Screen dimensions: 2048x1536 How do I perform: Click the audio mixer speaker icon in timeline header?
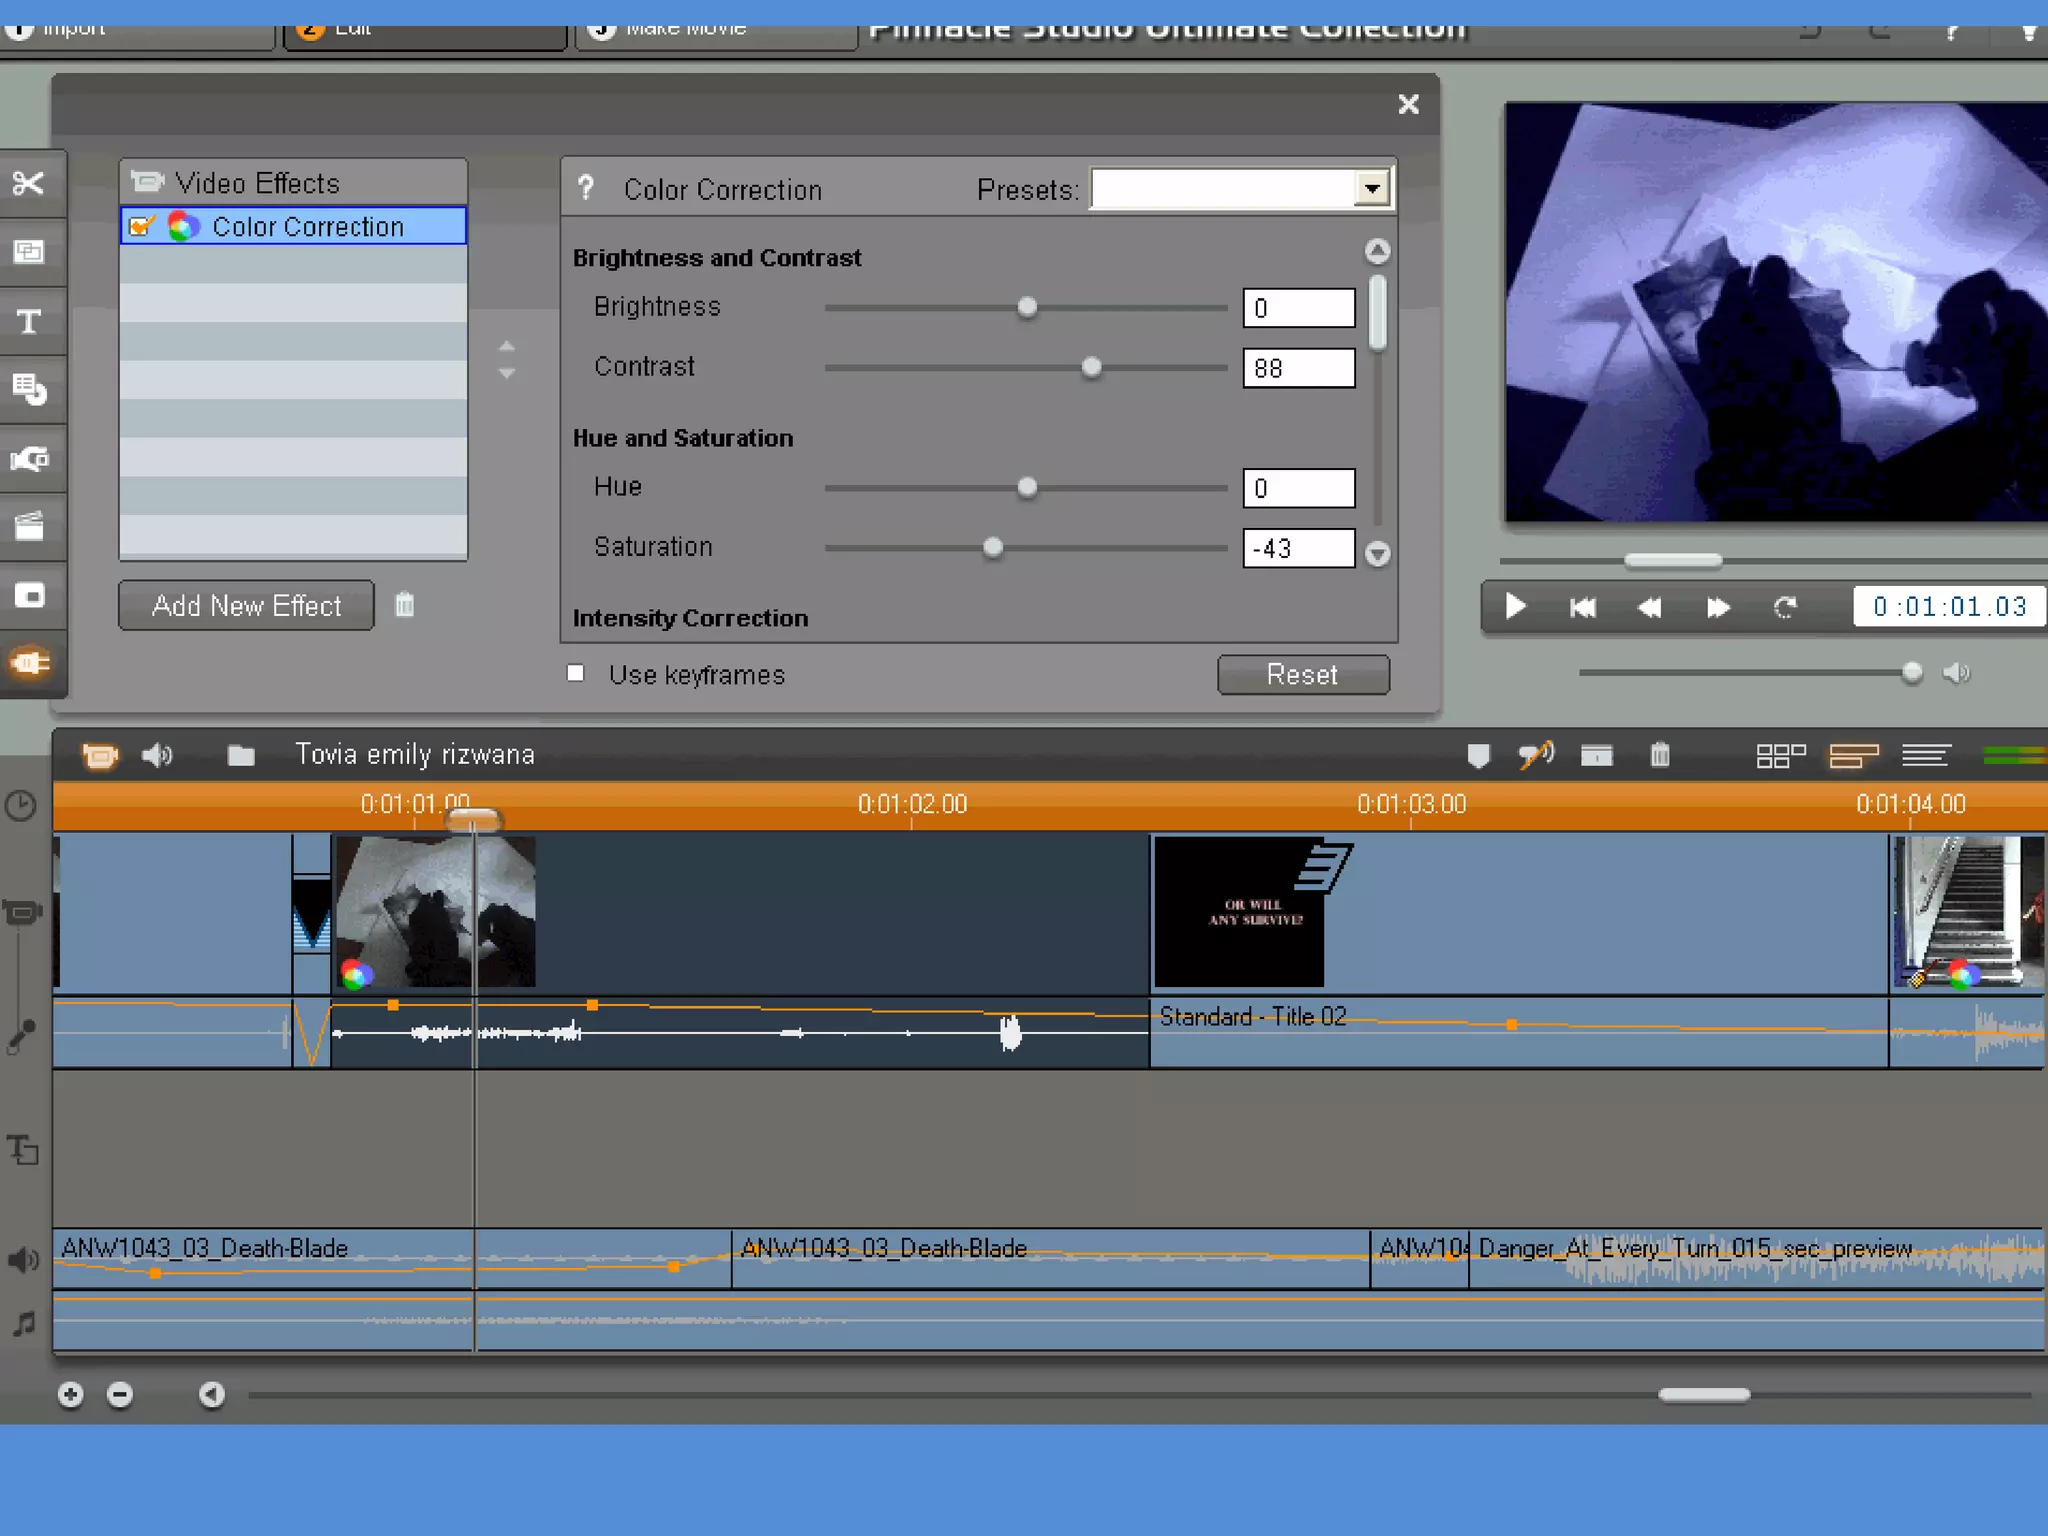coord(158,755)
